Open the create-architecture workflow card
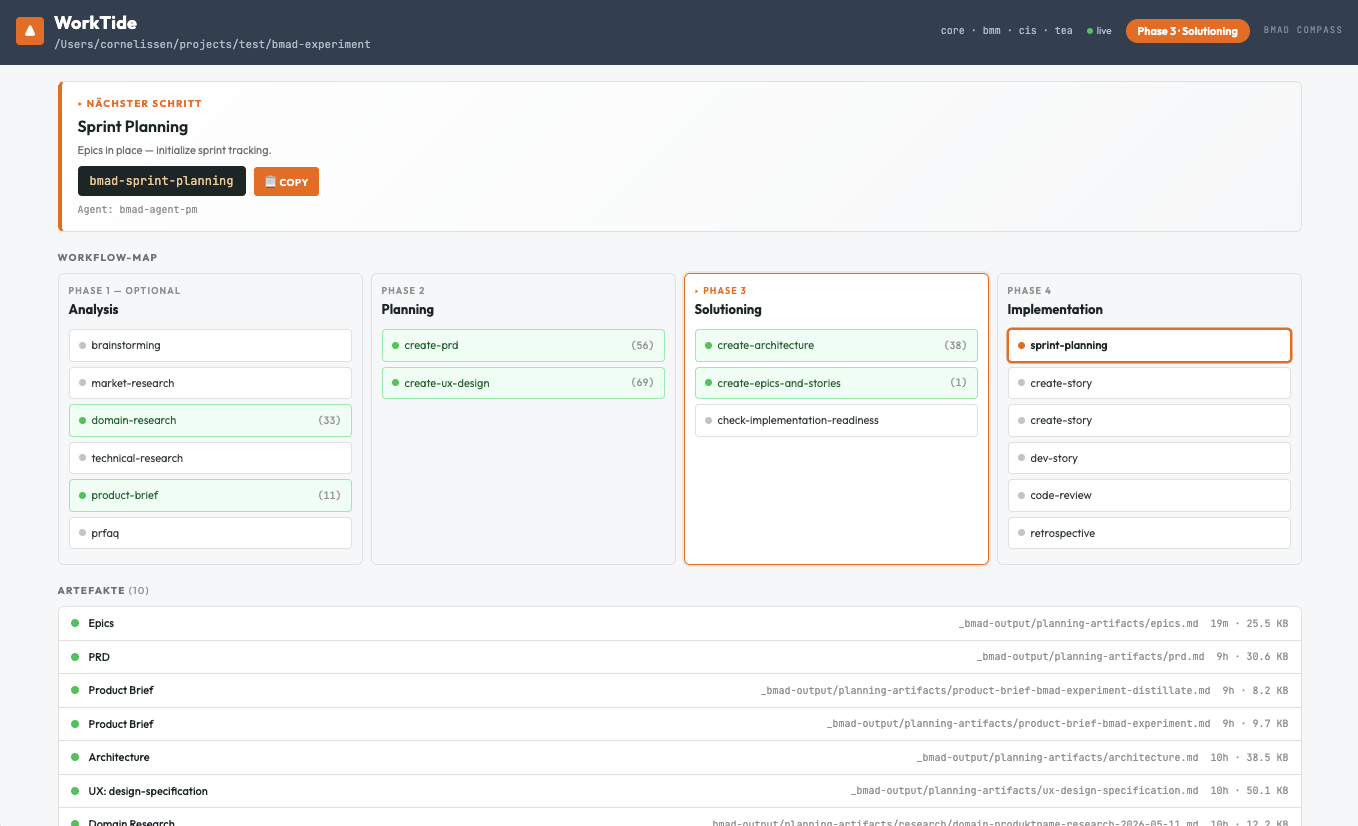 pyautogui.click(x=836, y=345)
